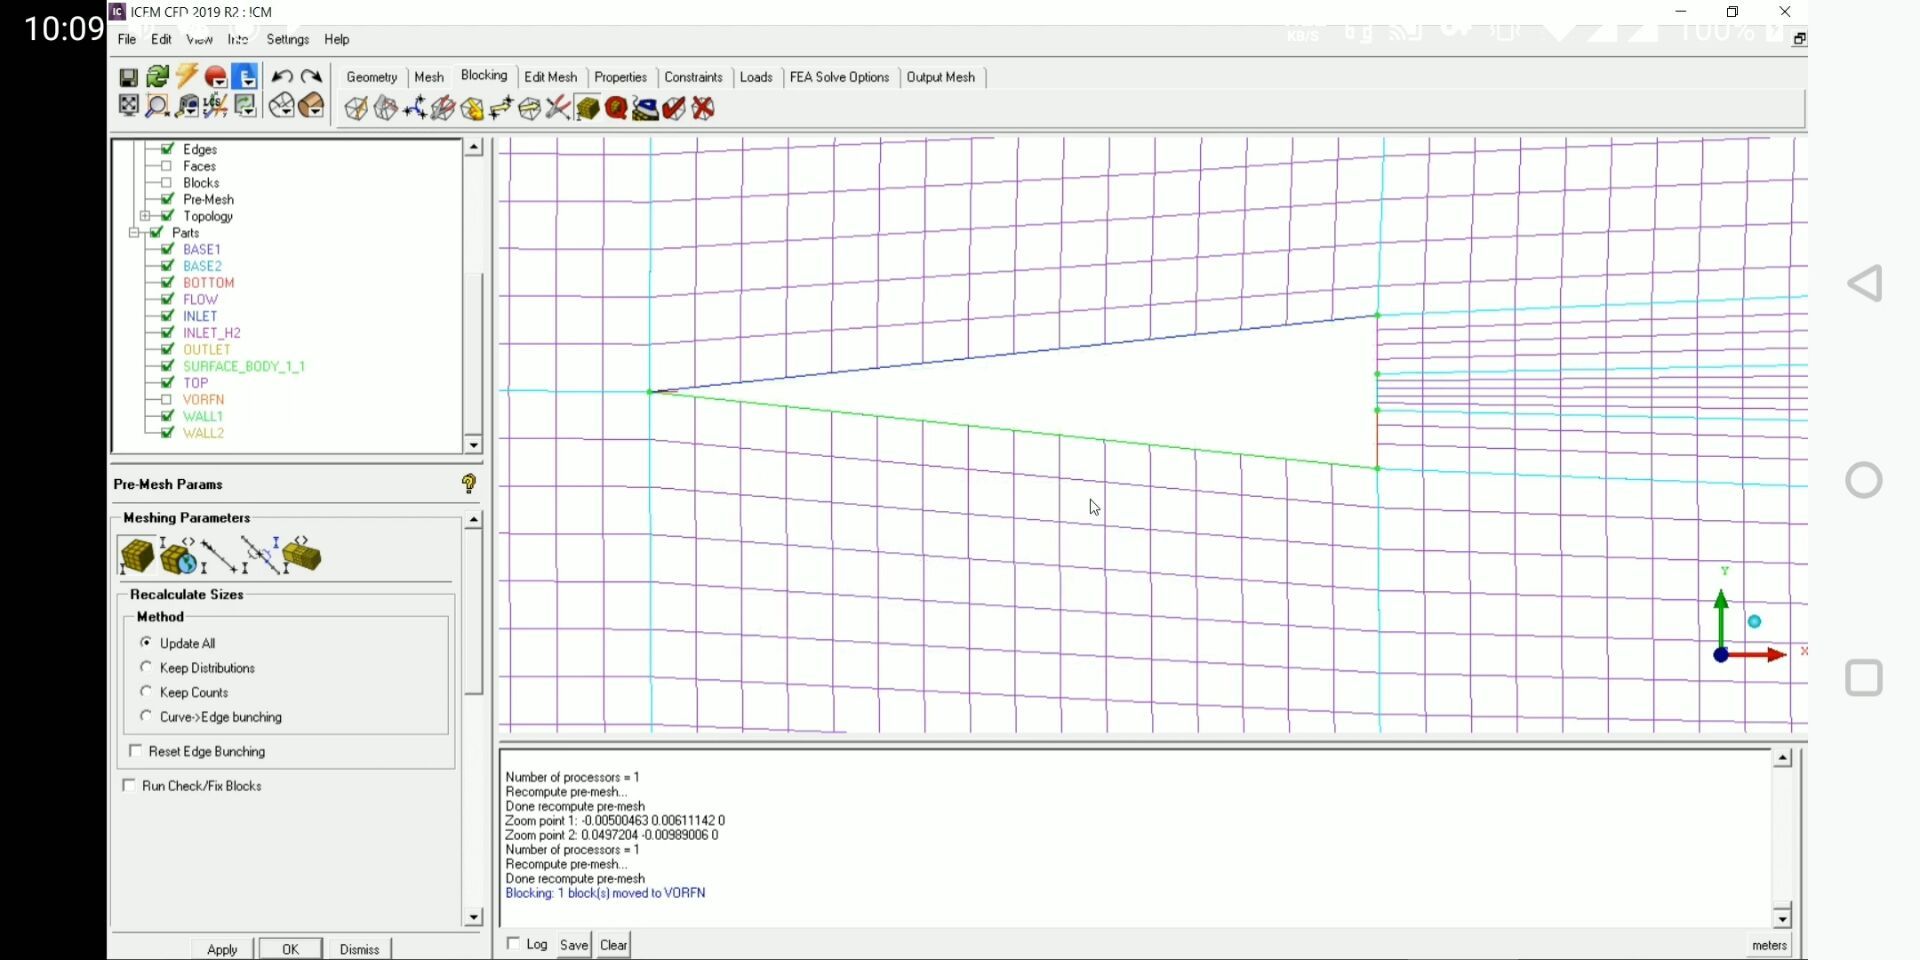Viewport: 1920px width, 960px height.
Task: Click the Redo arrow icon
Action: (x=312, y=77)
